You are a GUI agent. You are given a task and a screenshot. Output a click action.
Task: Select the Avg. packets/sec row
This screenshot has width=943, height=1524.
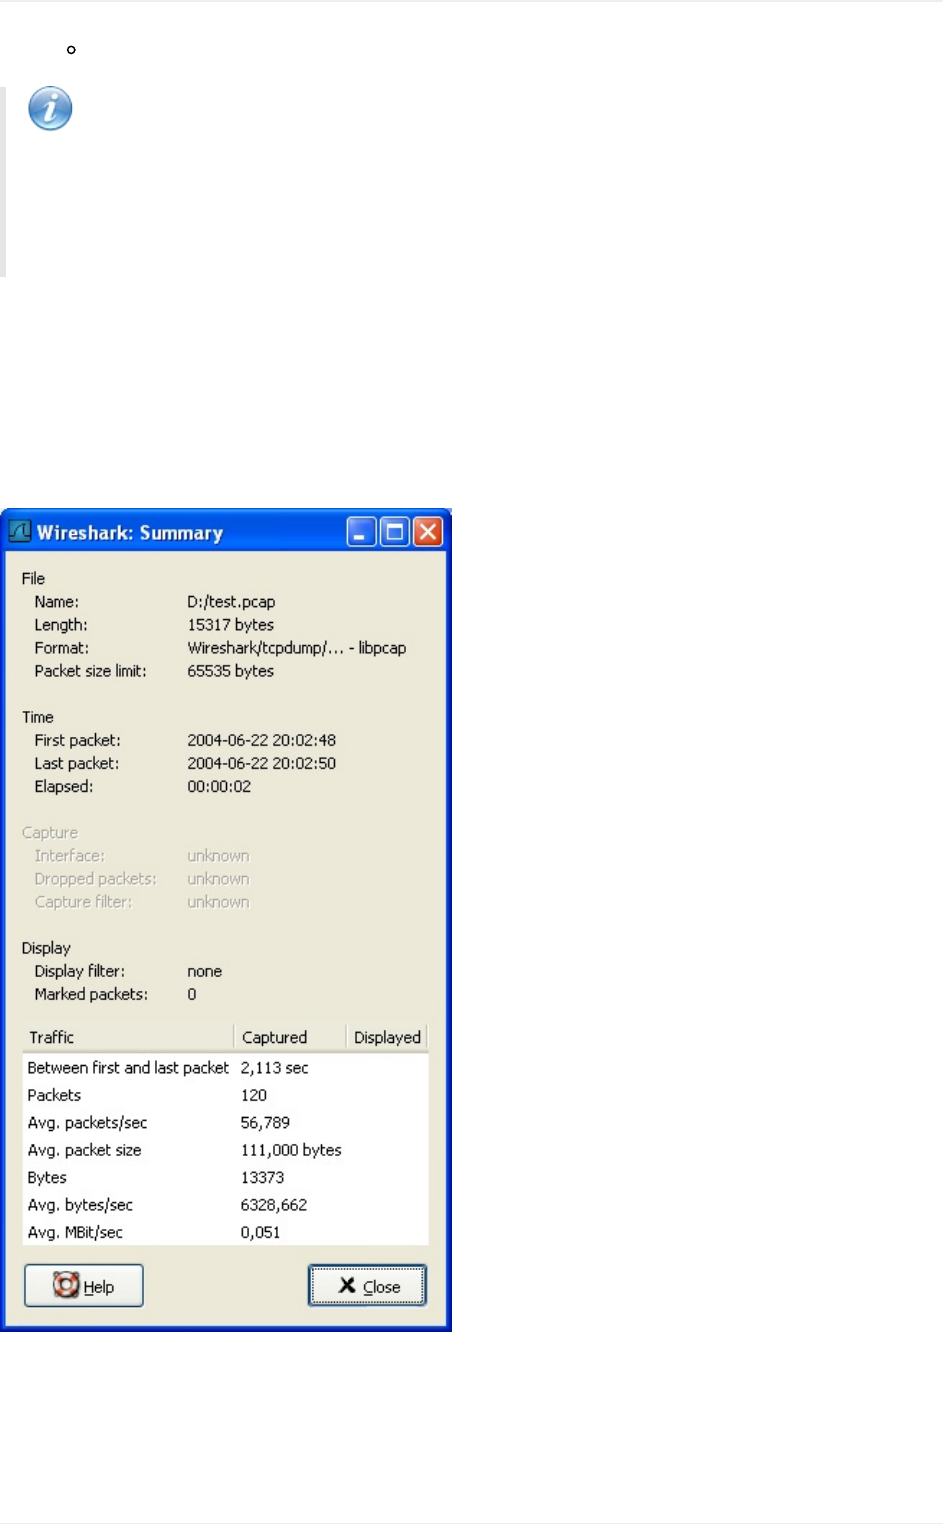pos(225,1123)
